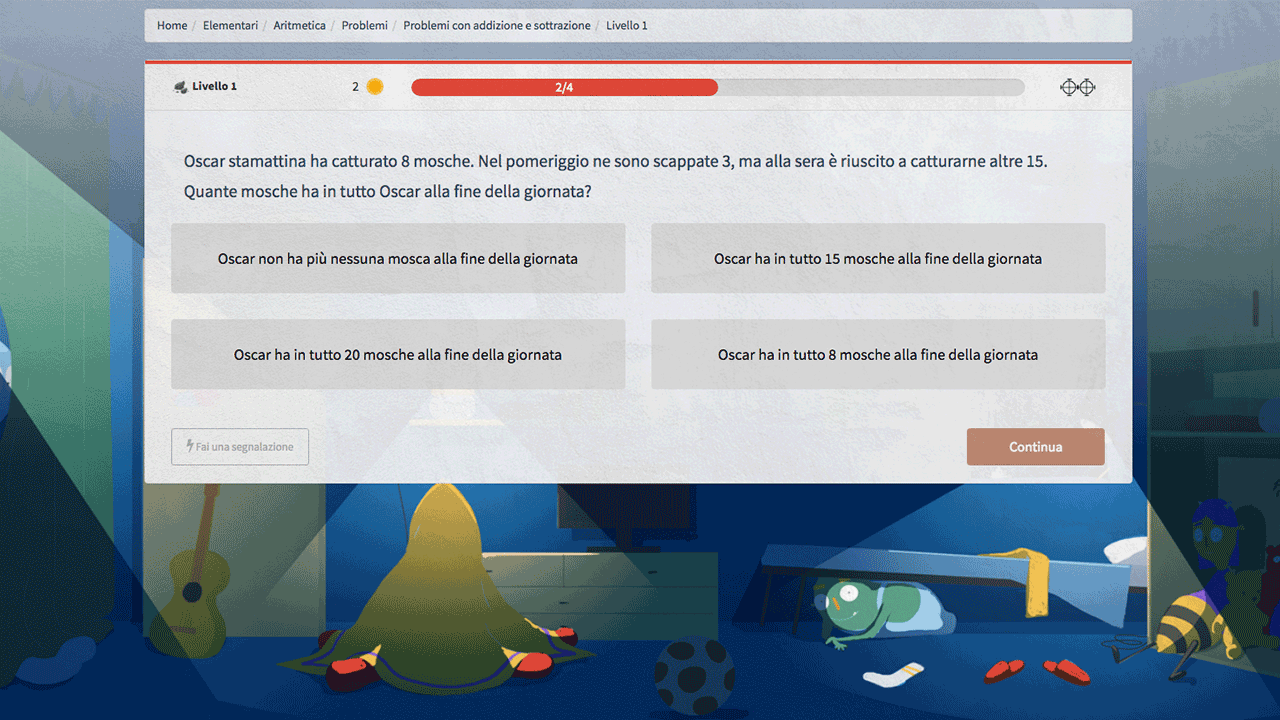Viewport: 1280px width, 720px height.
Task: Open Problemi con addizione e sottrazione breadcrumb
Action: (x=497, y=25)
